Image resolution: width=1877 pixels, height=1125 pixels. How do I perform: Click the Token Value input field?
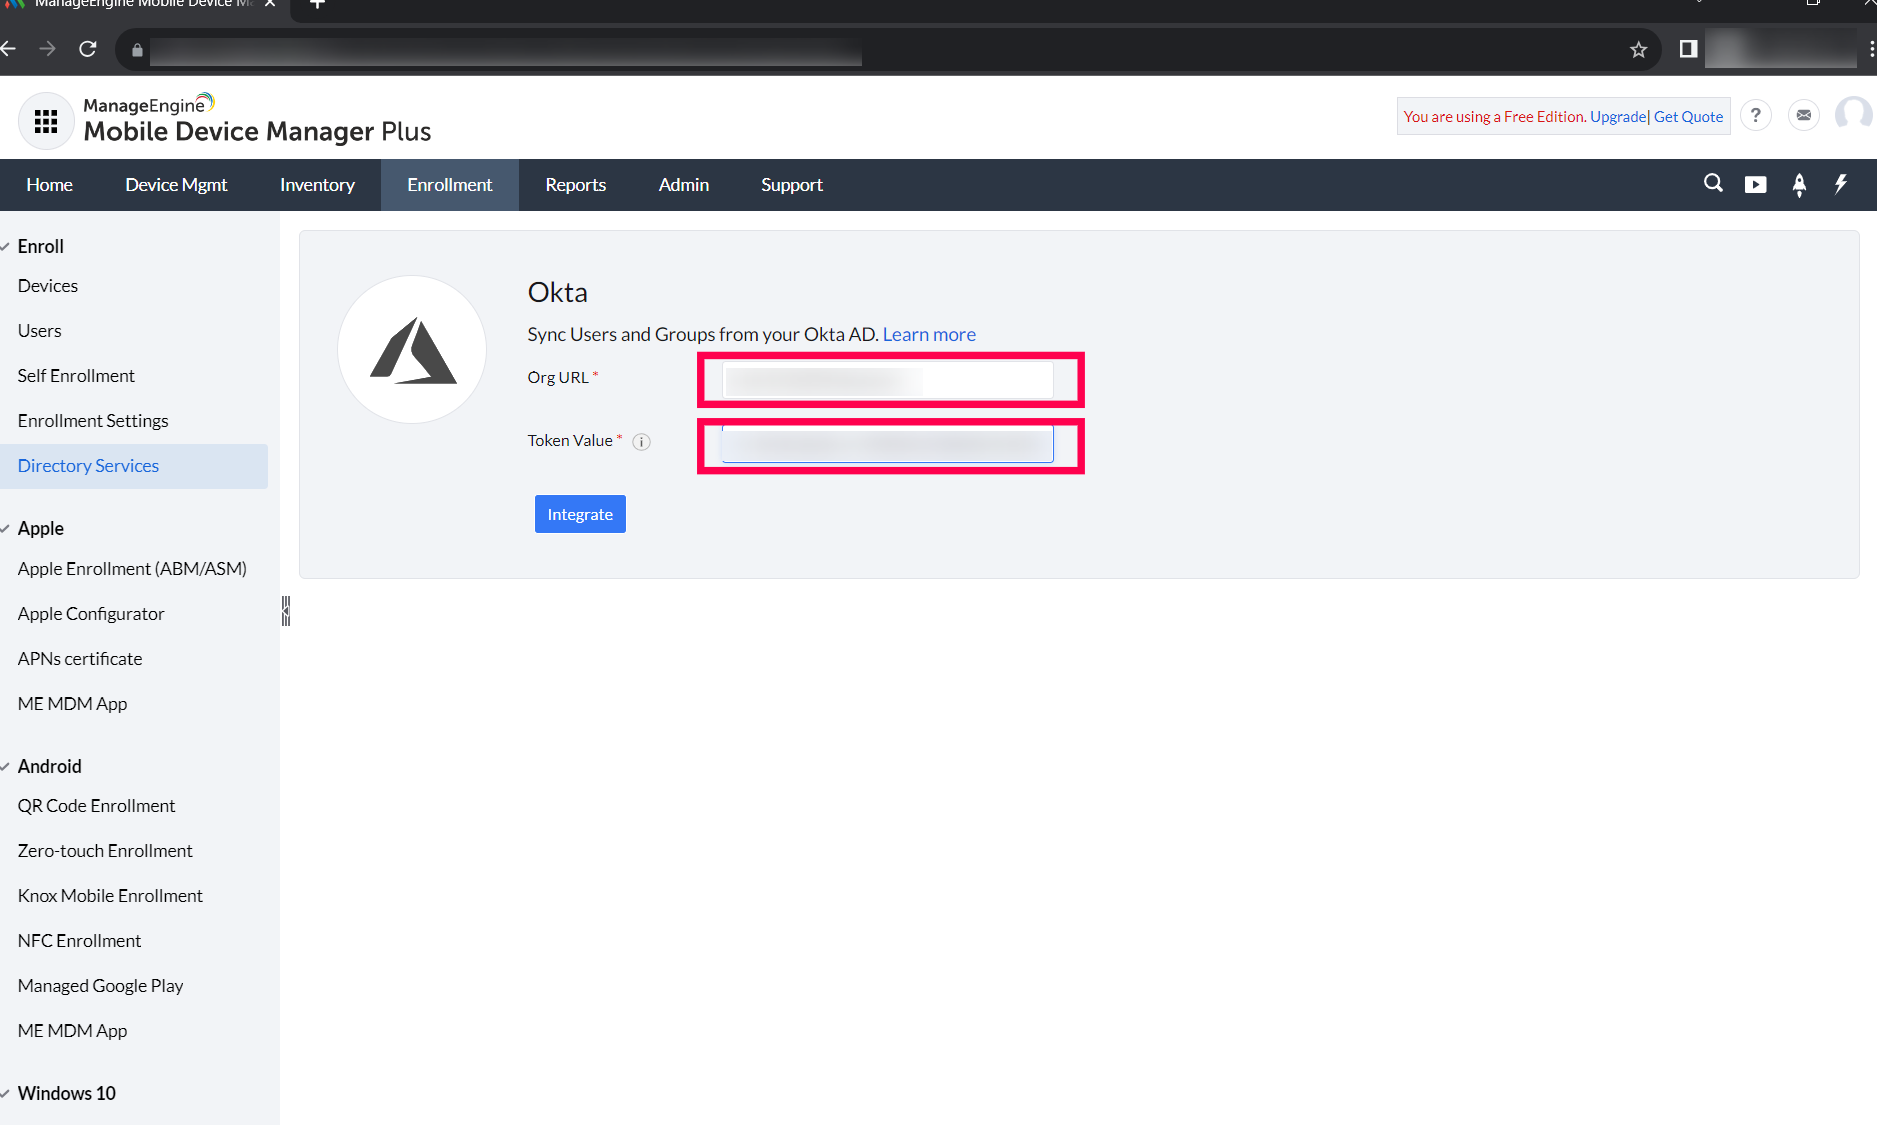point(888,444)
